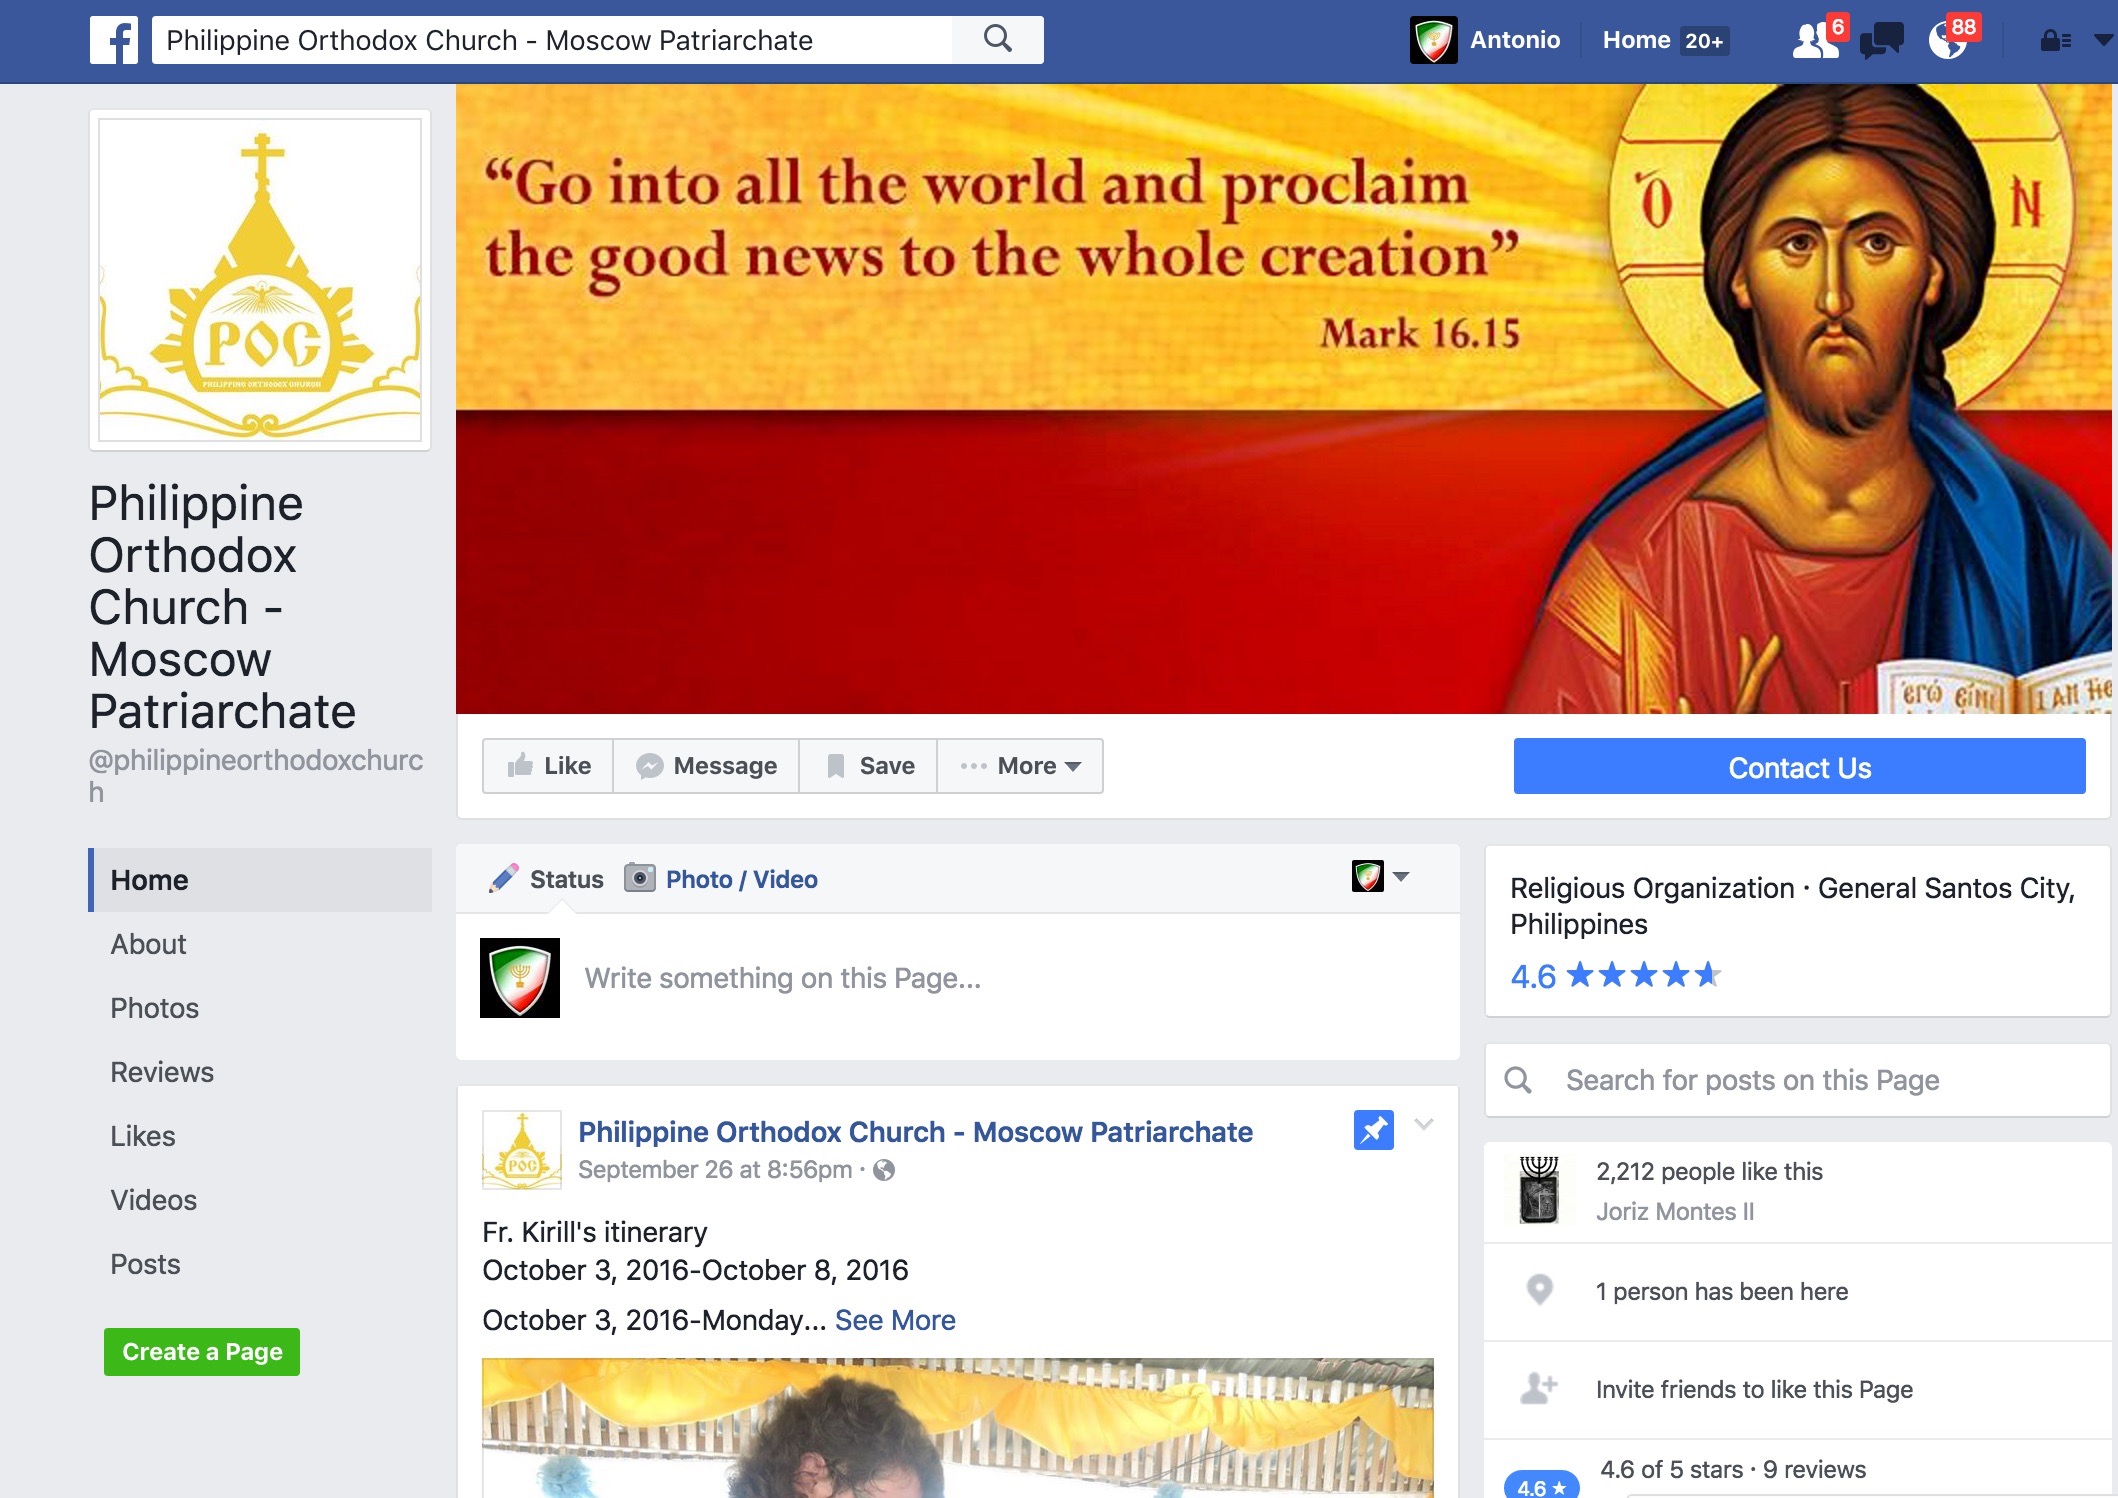Click the 4.6 stars rating row

pyautogui.click(x=1616, y=975)
